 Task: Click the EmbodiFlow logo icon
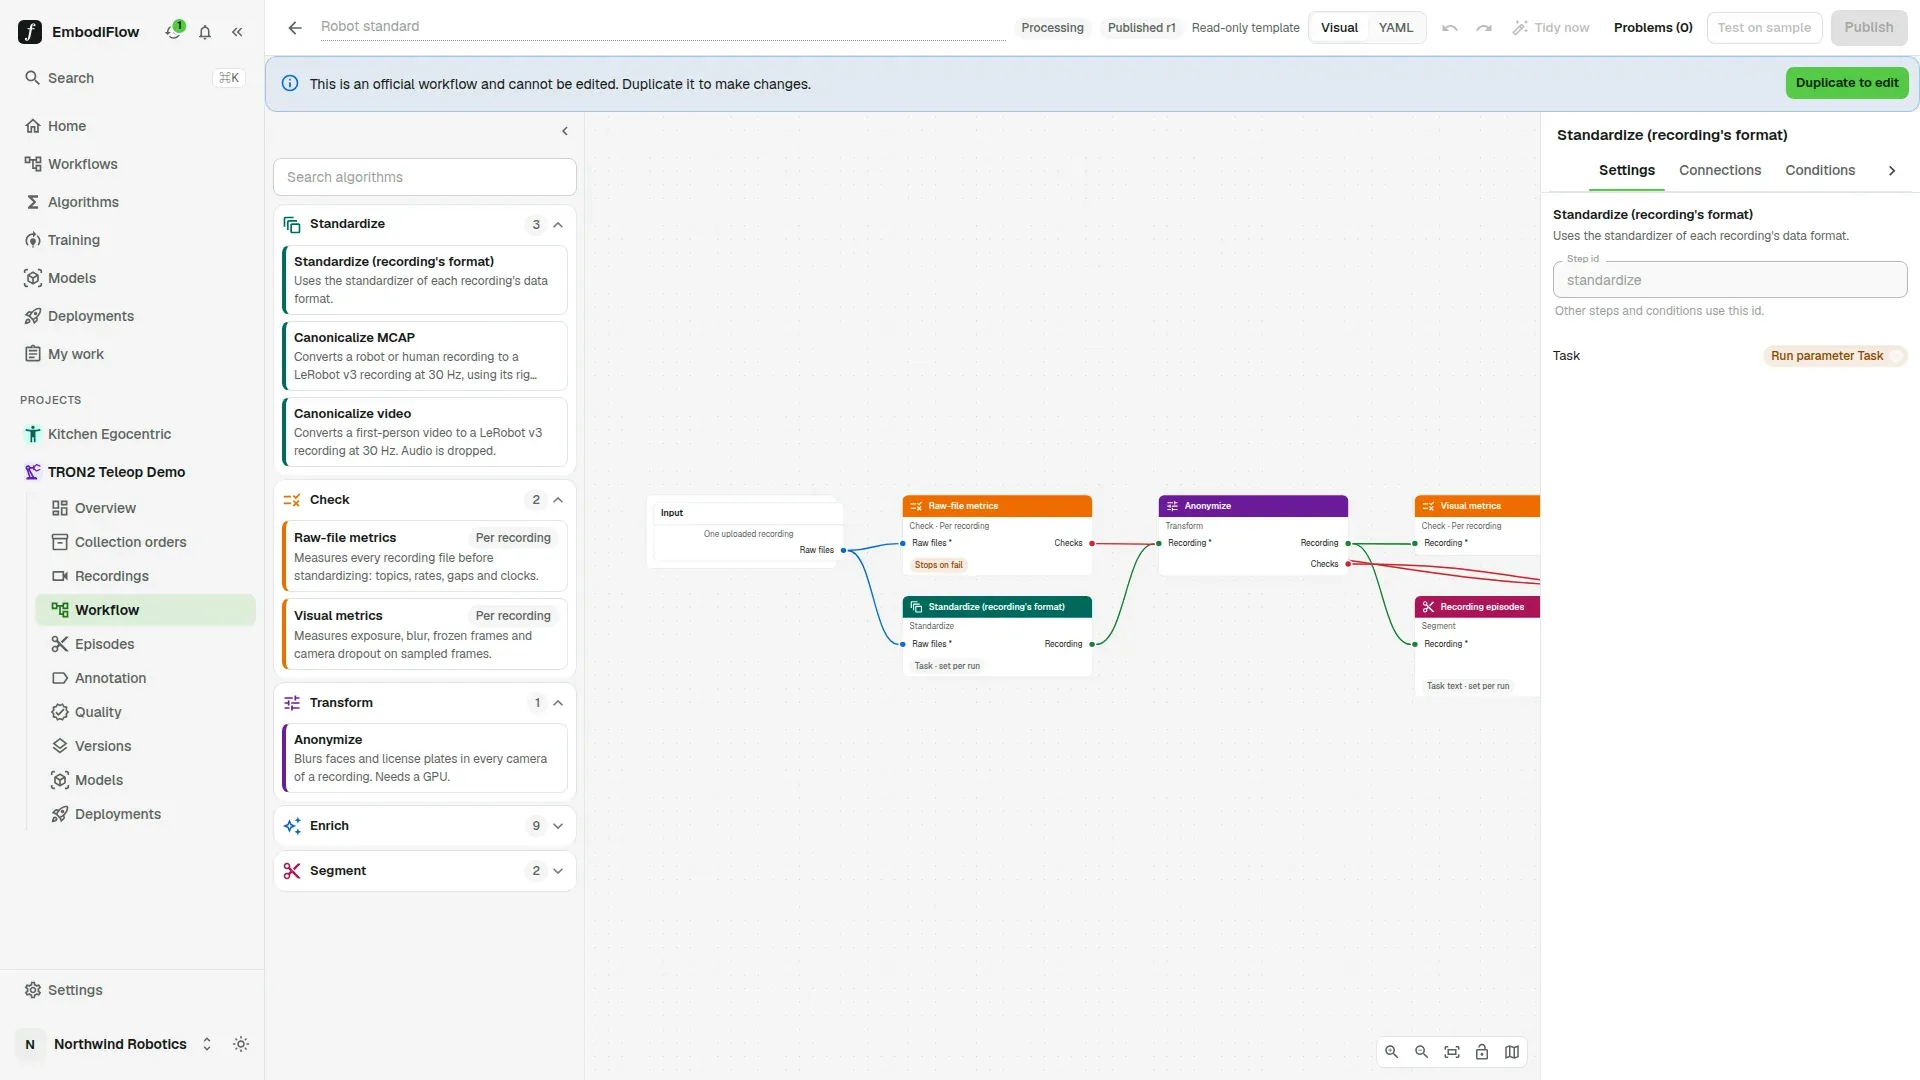[x=30, y=32]
